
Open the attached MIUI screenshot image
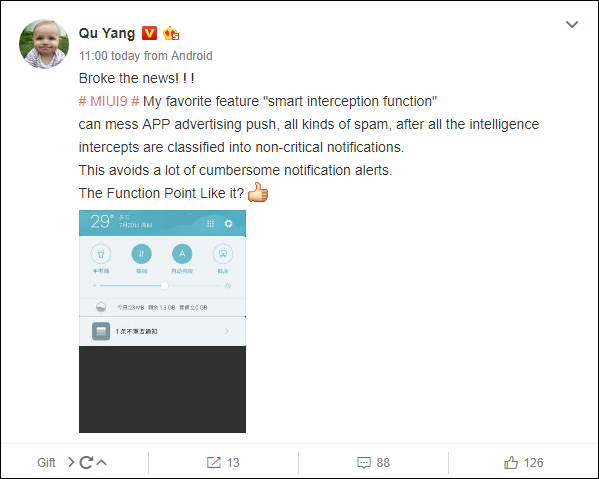pos(162,321)
